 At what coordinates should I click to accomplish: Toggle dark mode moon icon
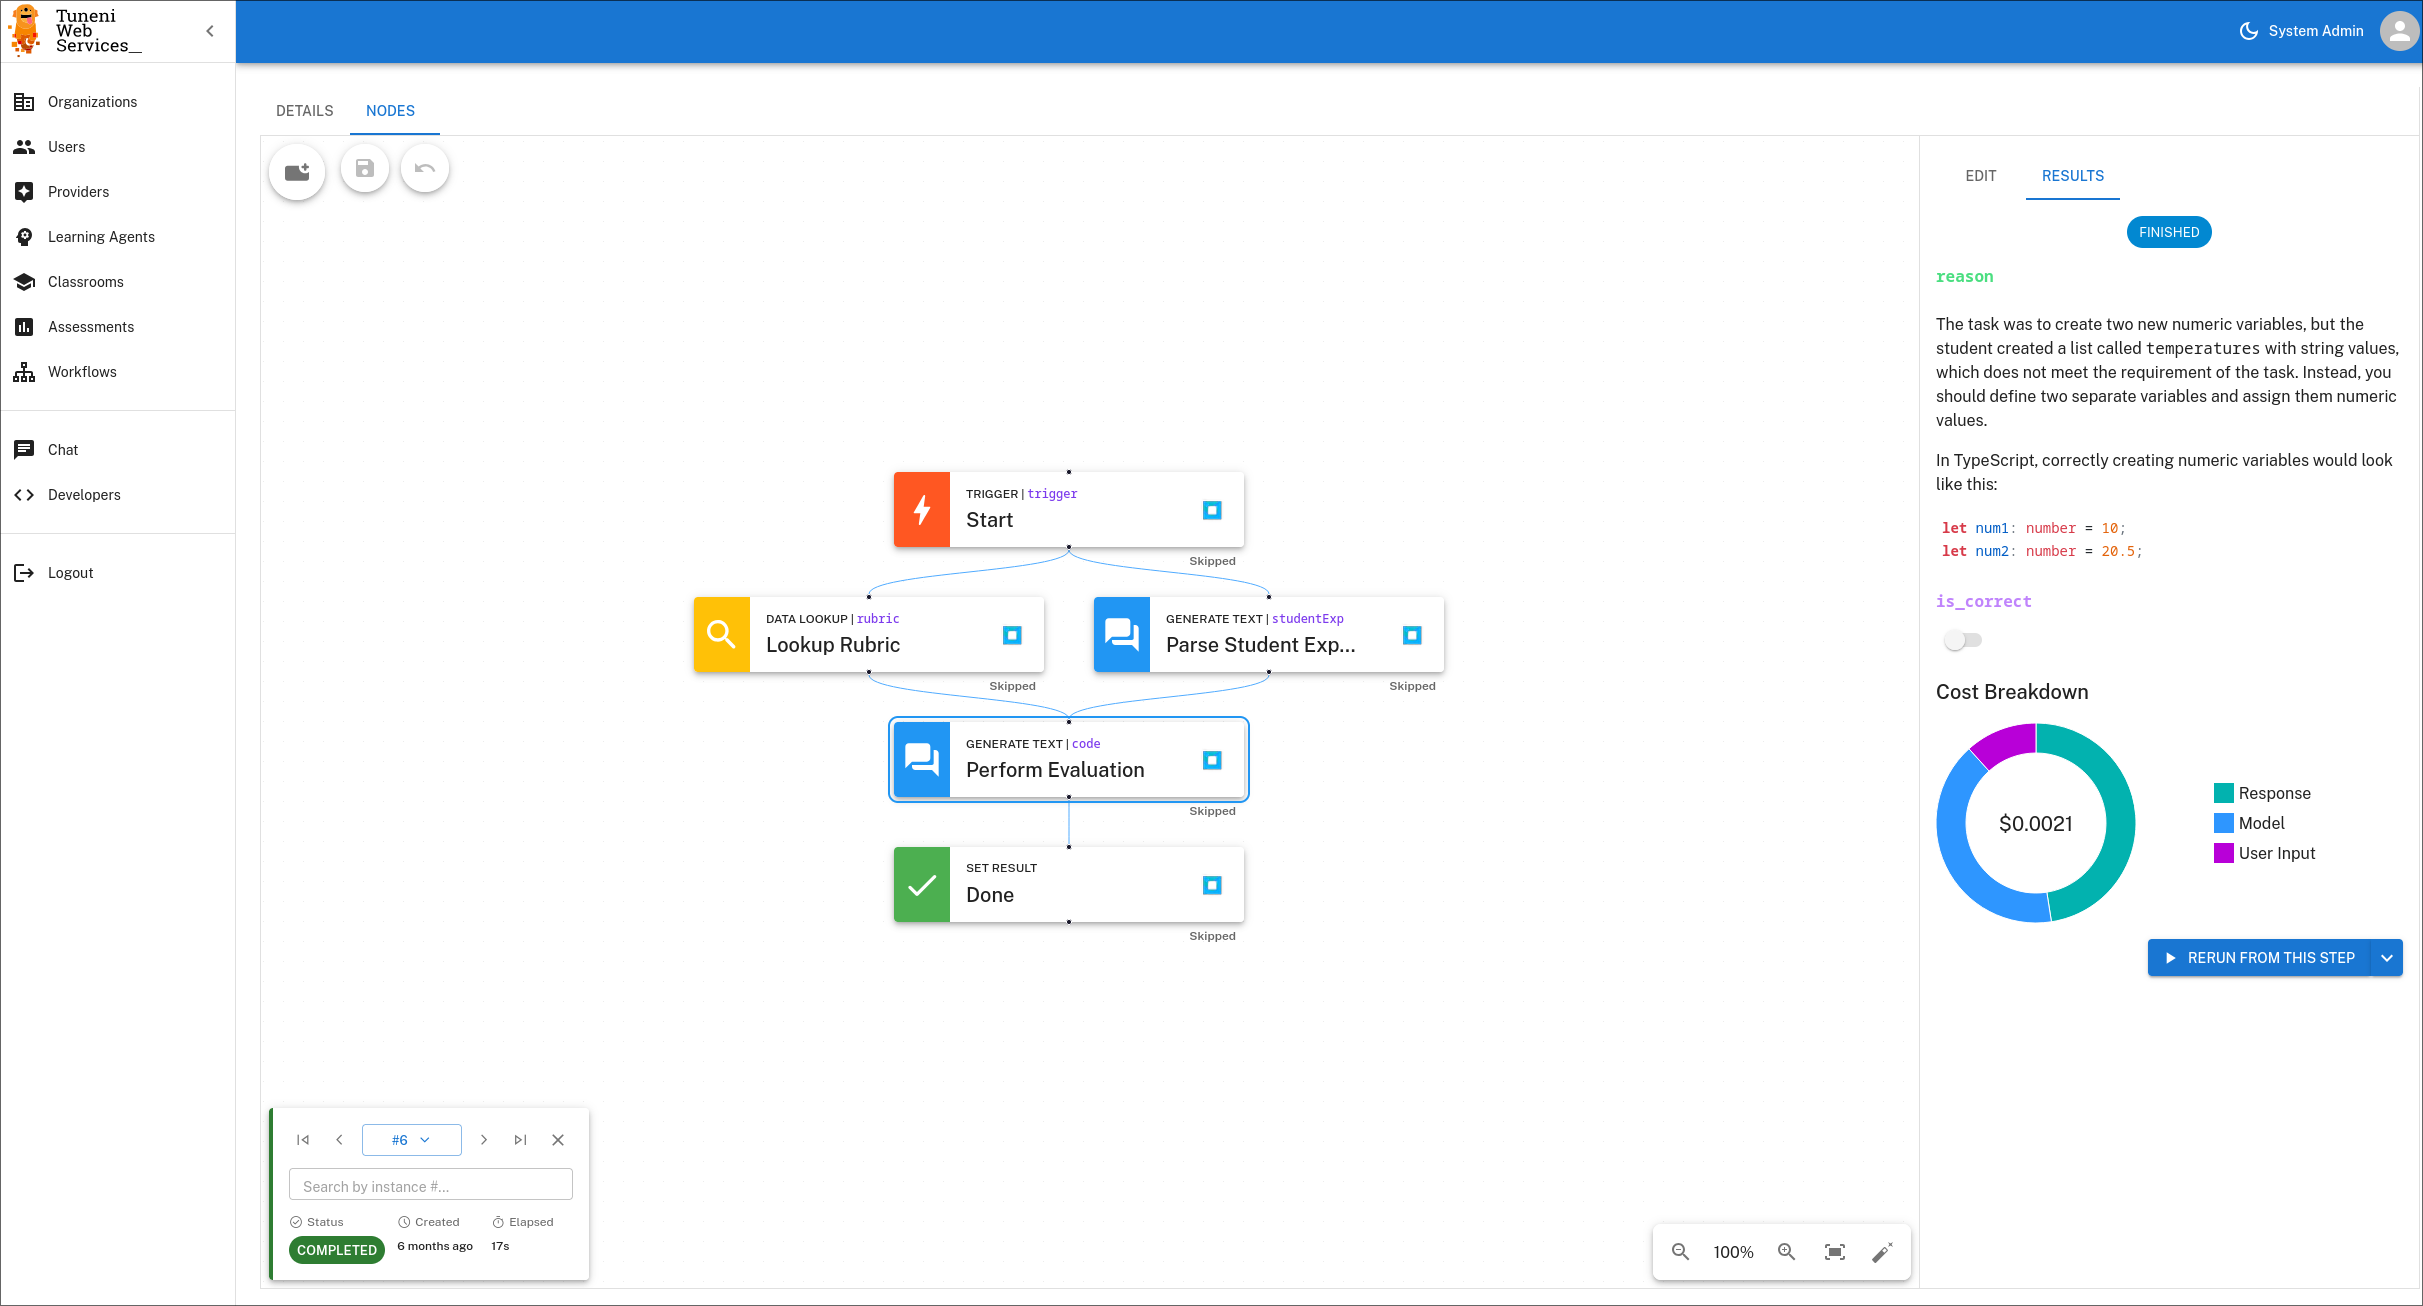point(2248,31)
